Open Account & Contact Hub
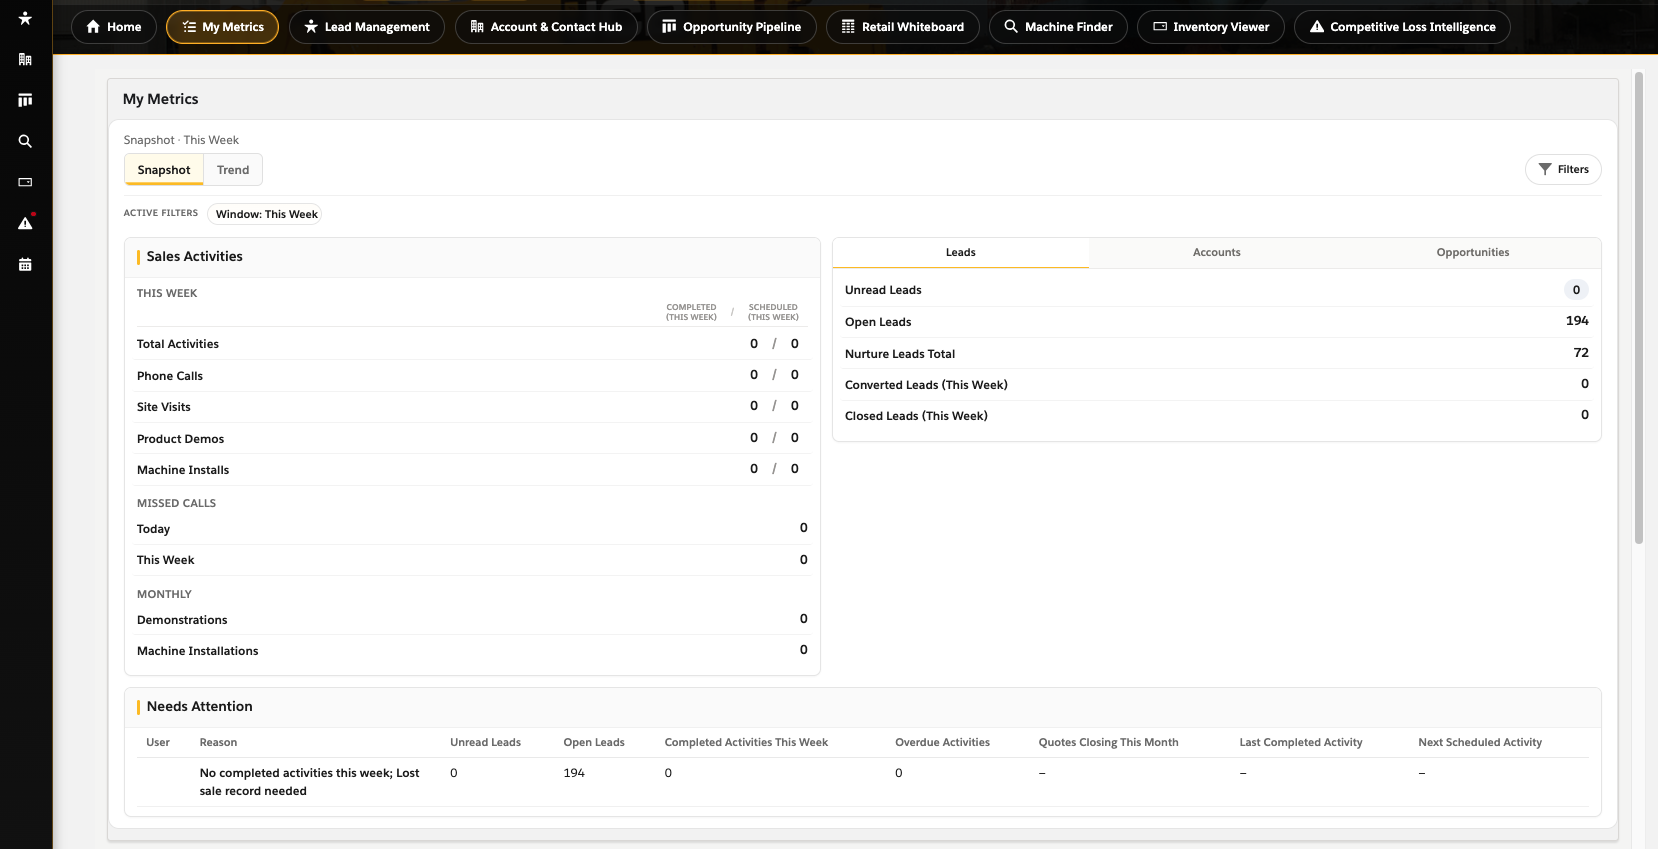 point(546,27)
